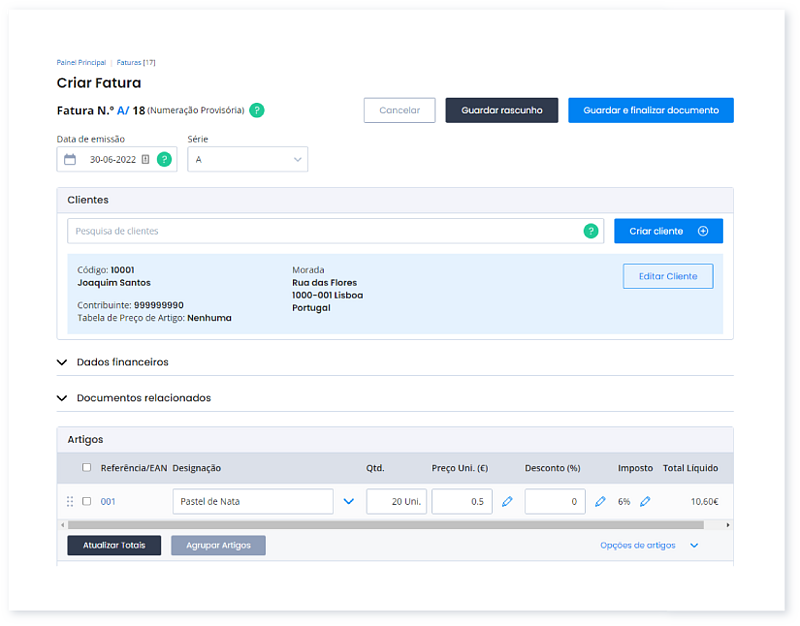Viewport: 800px width, 626px height.
Task: Open the calendar icon in emission date field
Action: pyautogui.click(x=68, y=159)
